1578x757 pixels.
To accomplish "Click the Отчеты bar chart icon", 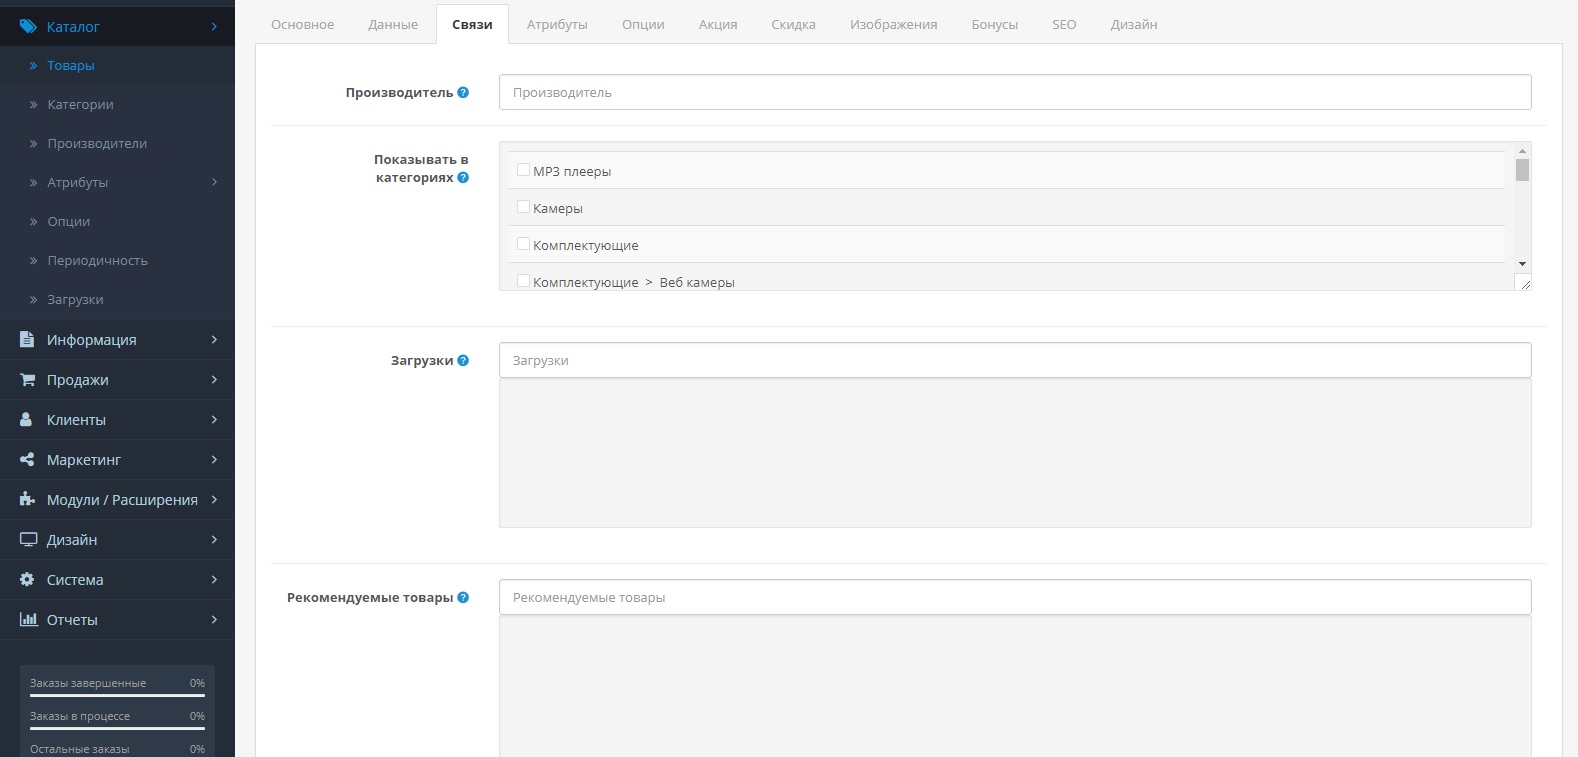I will tap(28, 620).
